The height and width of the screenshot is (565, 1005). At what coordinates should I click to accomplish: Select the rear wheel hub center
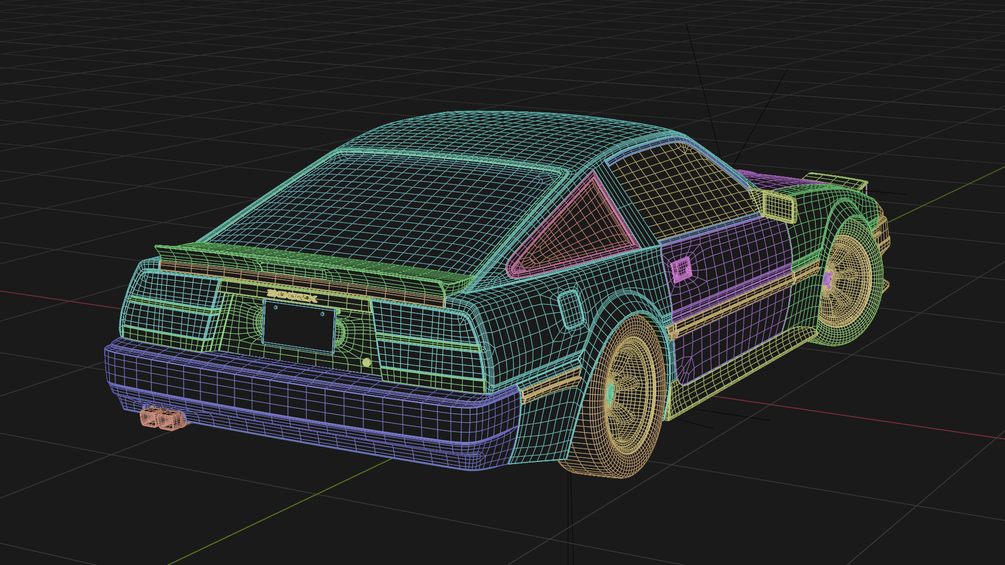pos(610,392)
